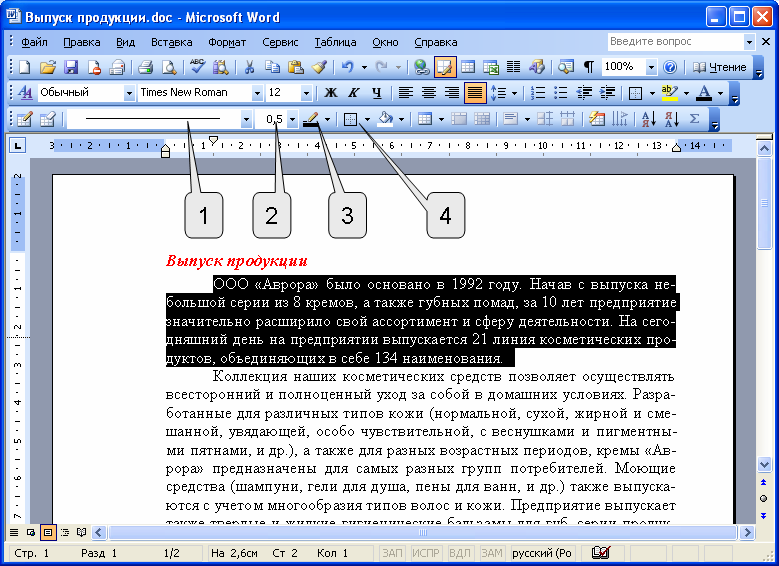779x566 pixels.
Task: Align text to the left
Action: coord(406,92)
